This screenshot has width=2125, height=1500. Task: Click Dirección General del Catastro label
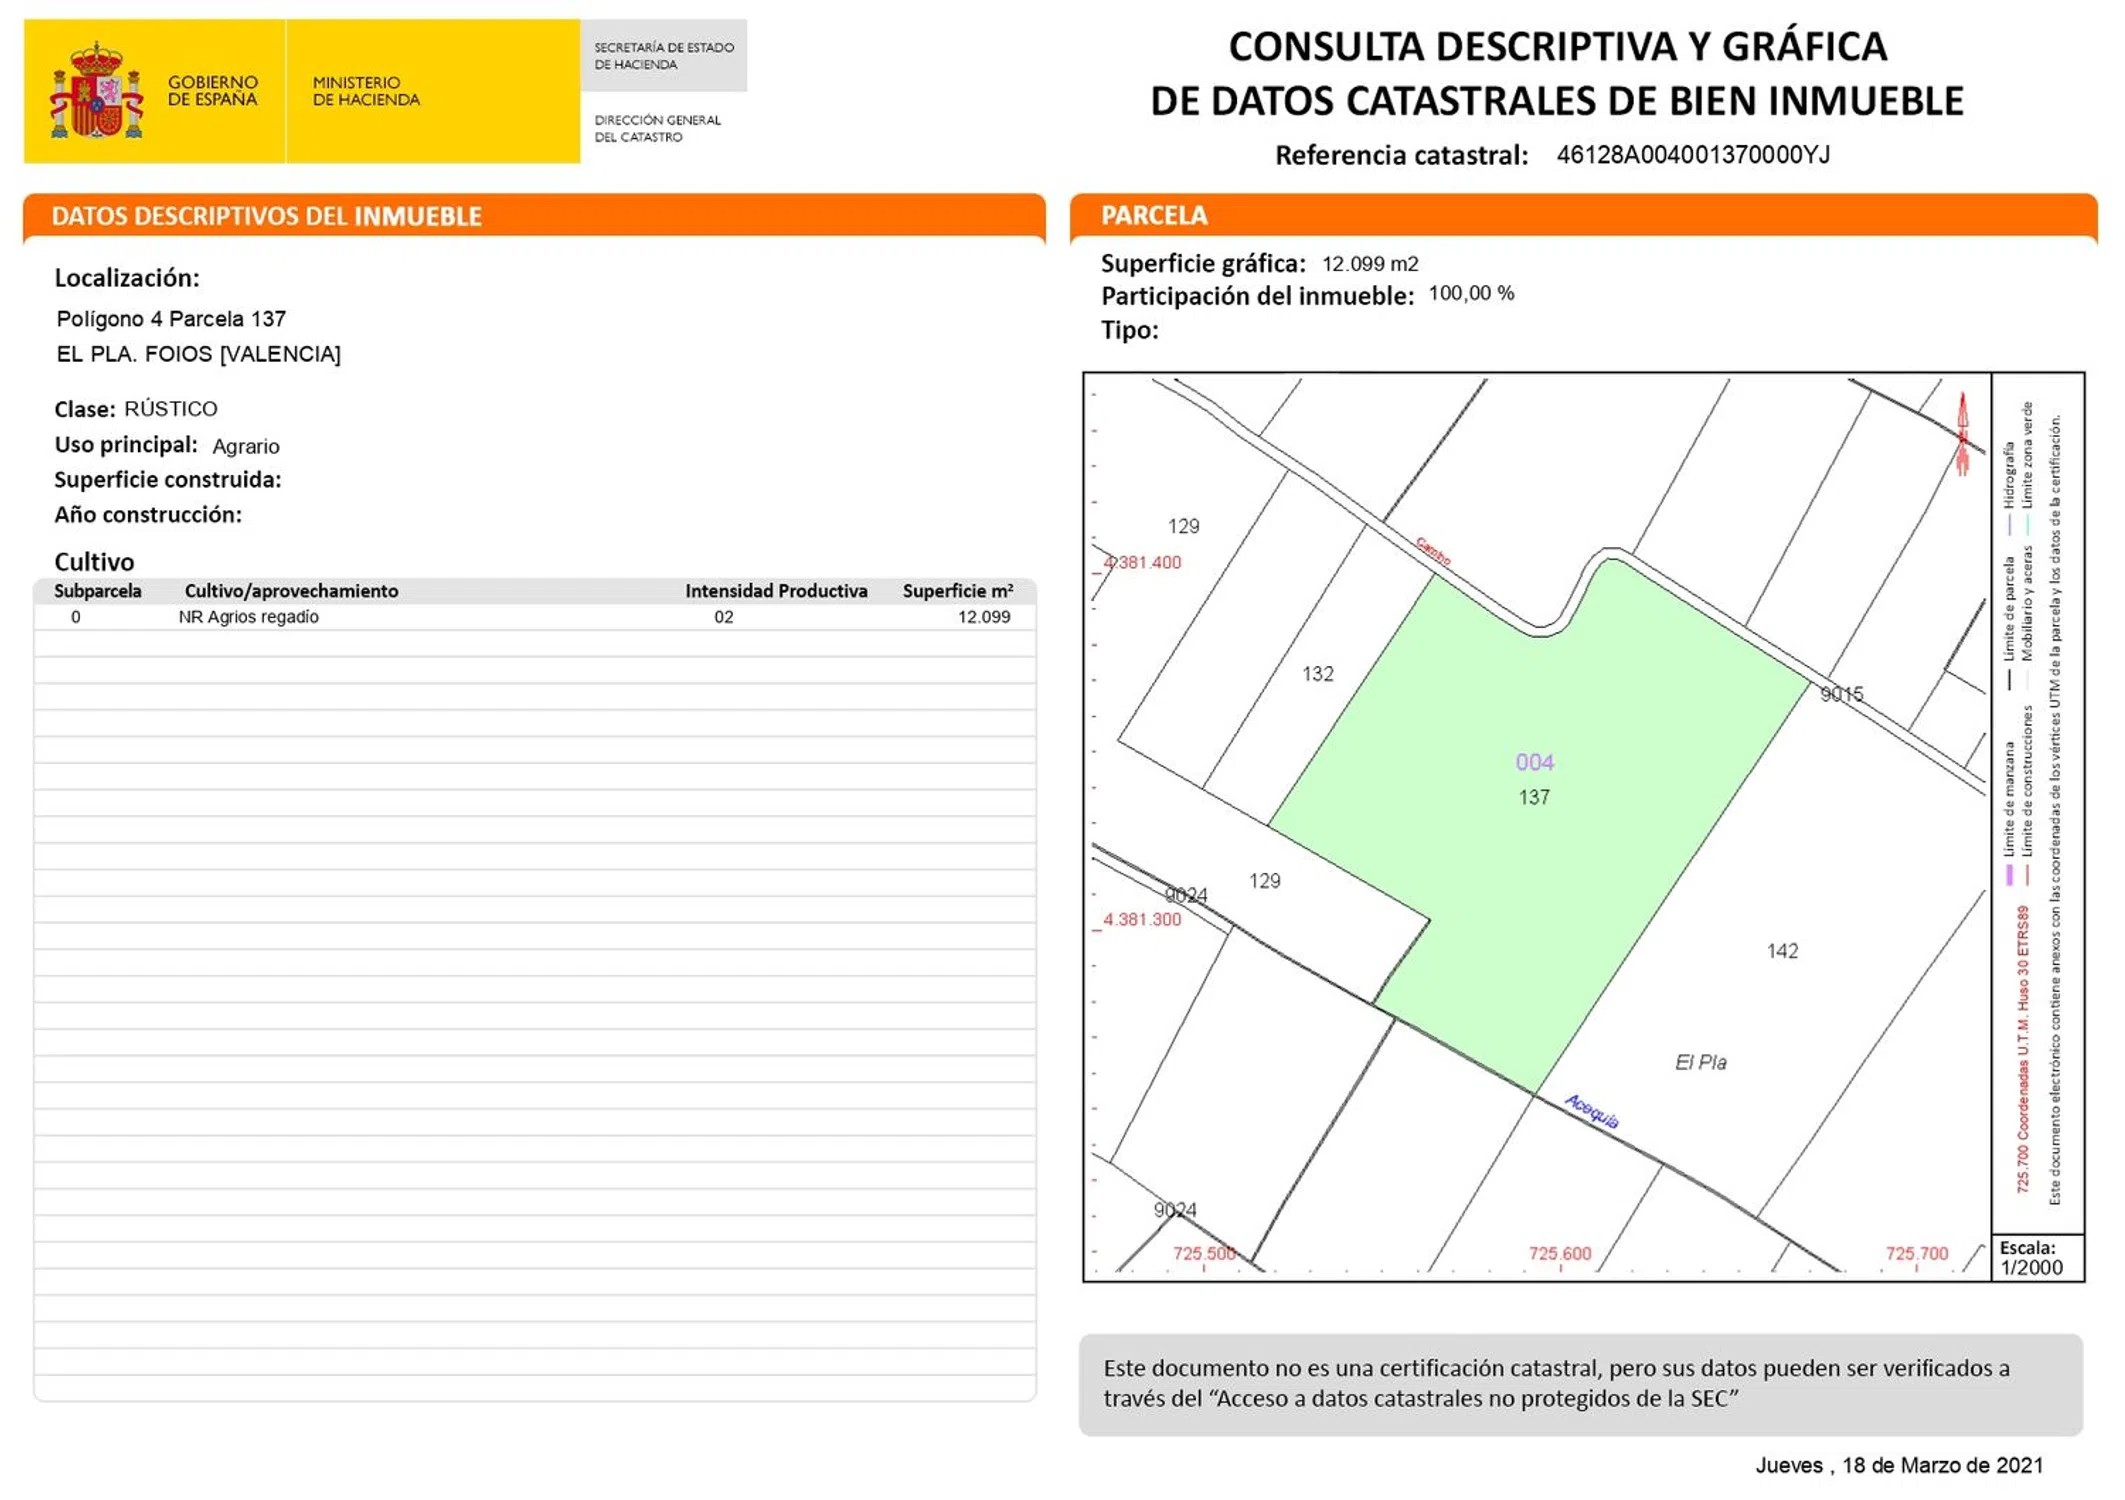pyautogui.click(x=657, y=128)
